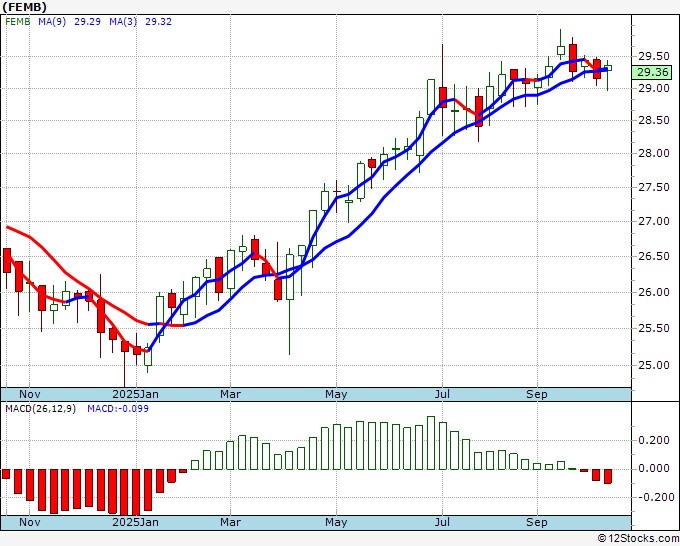This screenshot has width=680, height=546.
Task: Click the MA(9) legend label
Action: click(52, 21)
